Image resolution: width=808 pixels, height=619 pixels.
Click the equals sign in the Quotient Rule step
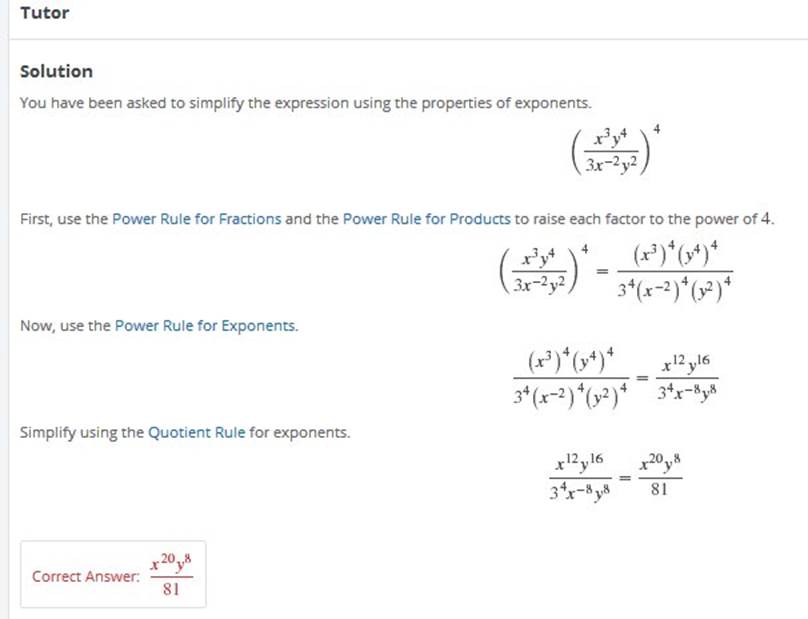pyautogui.click(x=625, y=478)
